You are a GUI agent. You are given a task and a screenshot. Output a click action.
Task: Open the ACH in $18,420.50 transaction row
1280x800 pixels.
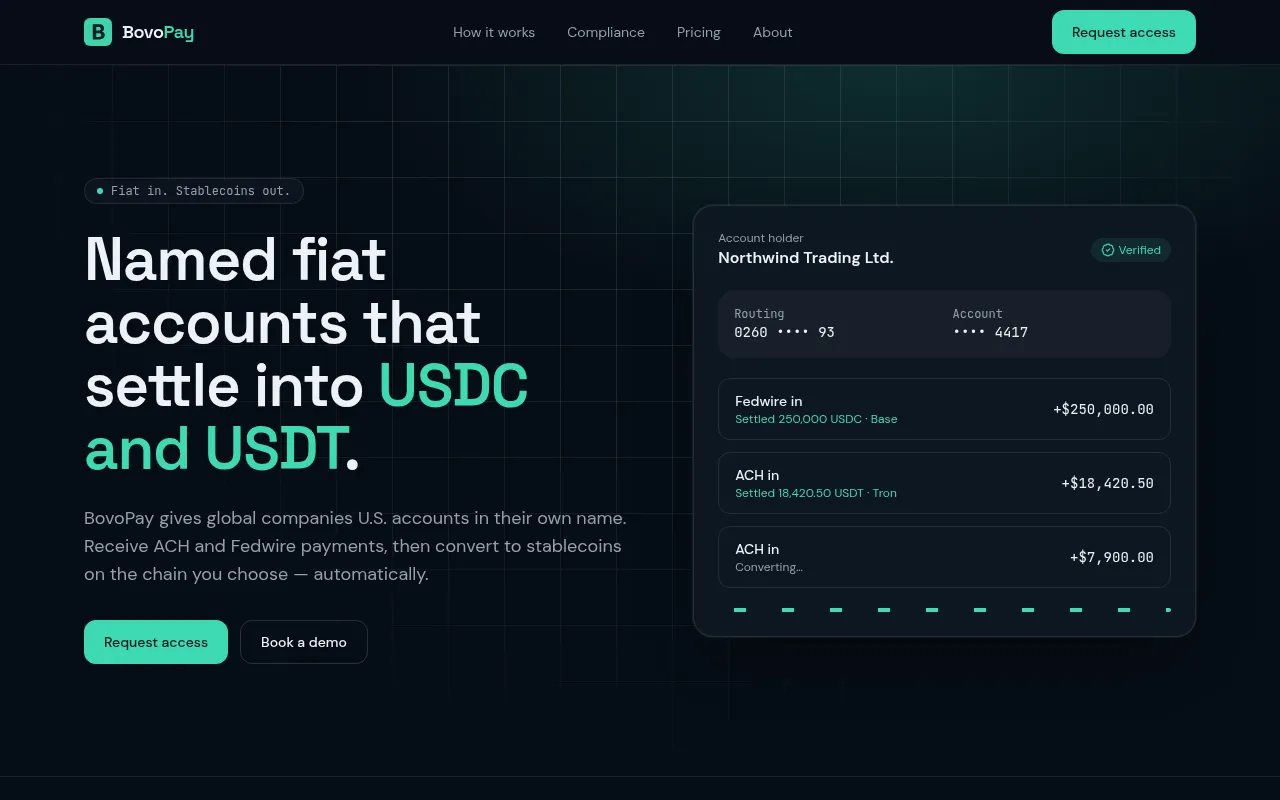pyautogui.click(x=944, y=483)
